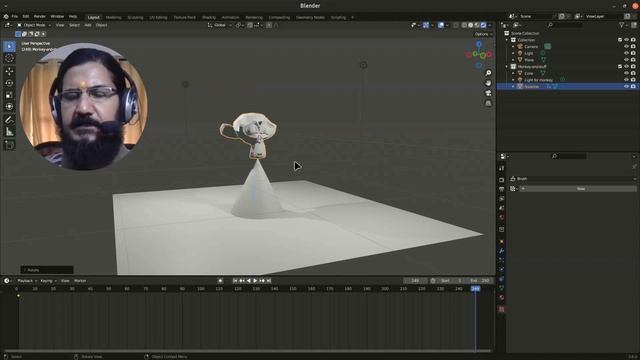640x360 pixels.
Task: Jump to the last frame button
Action: tap(269, 281)
